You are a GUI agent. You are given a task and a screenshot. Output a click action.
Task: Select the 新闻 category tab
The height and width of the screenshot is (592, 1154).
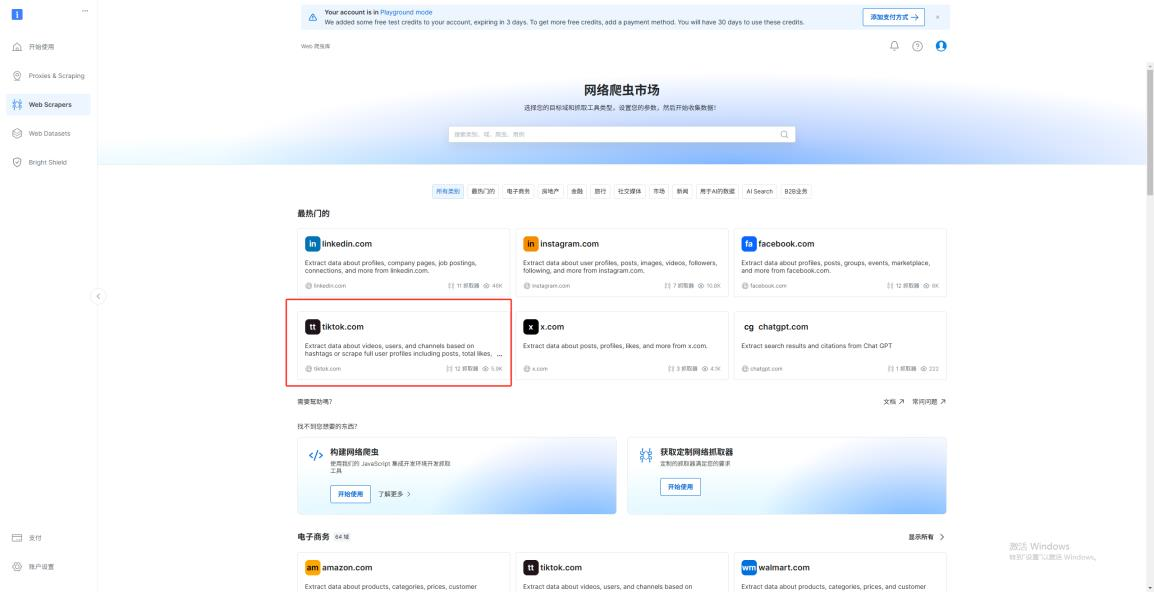click(x=682, y=191)
